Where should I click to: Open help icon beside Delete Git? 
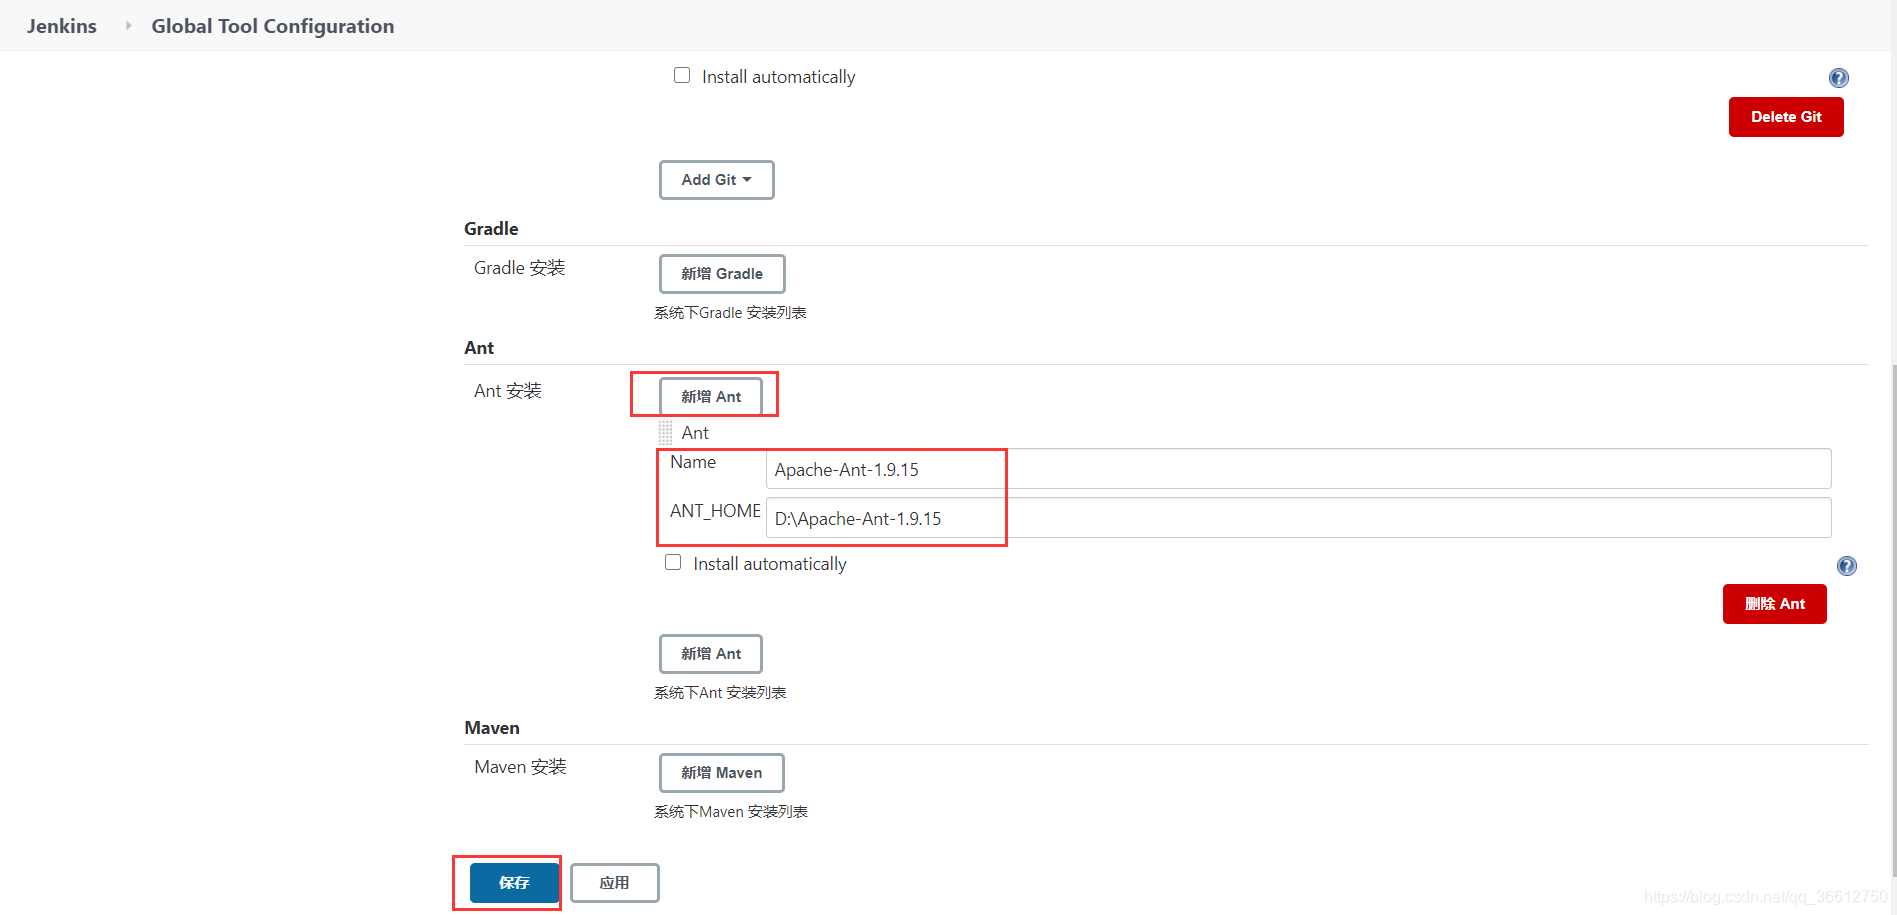pos(1838,78)
